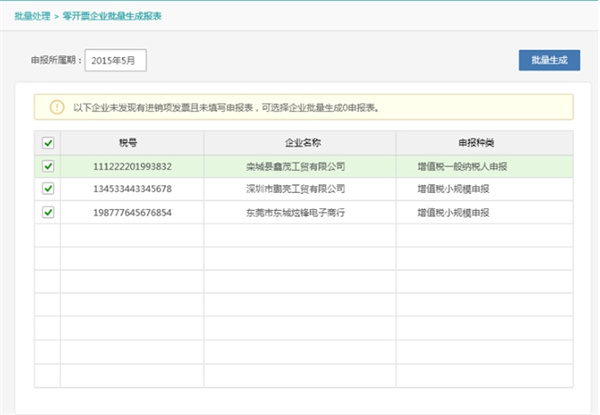Select the 东莞市 company name in third row

click(295, 212)
